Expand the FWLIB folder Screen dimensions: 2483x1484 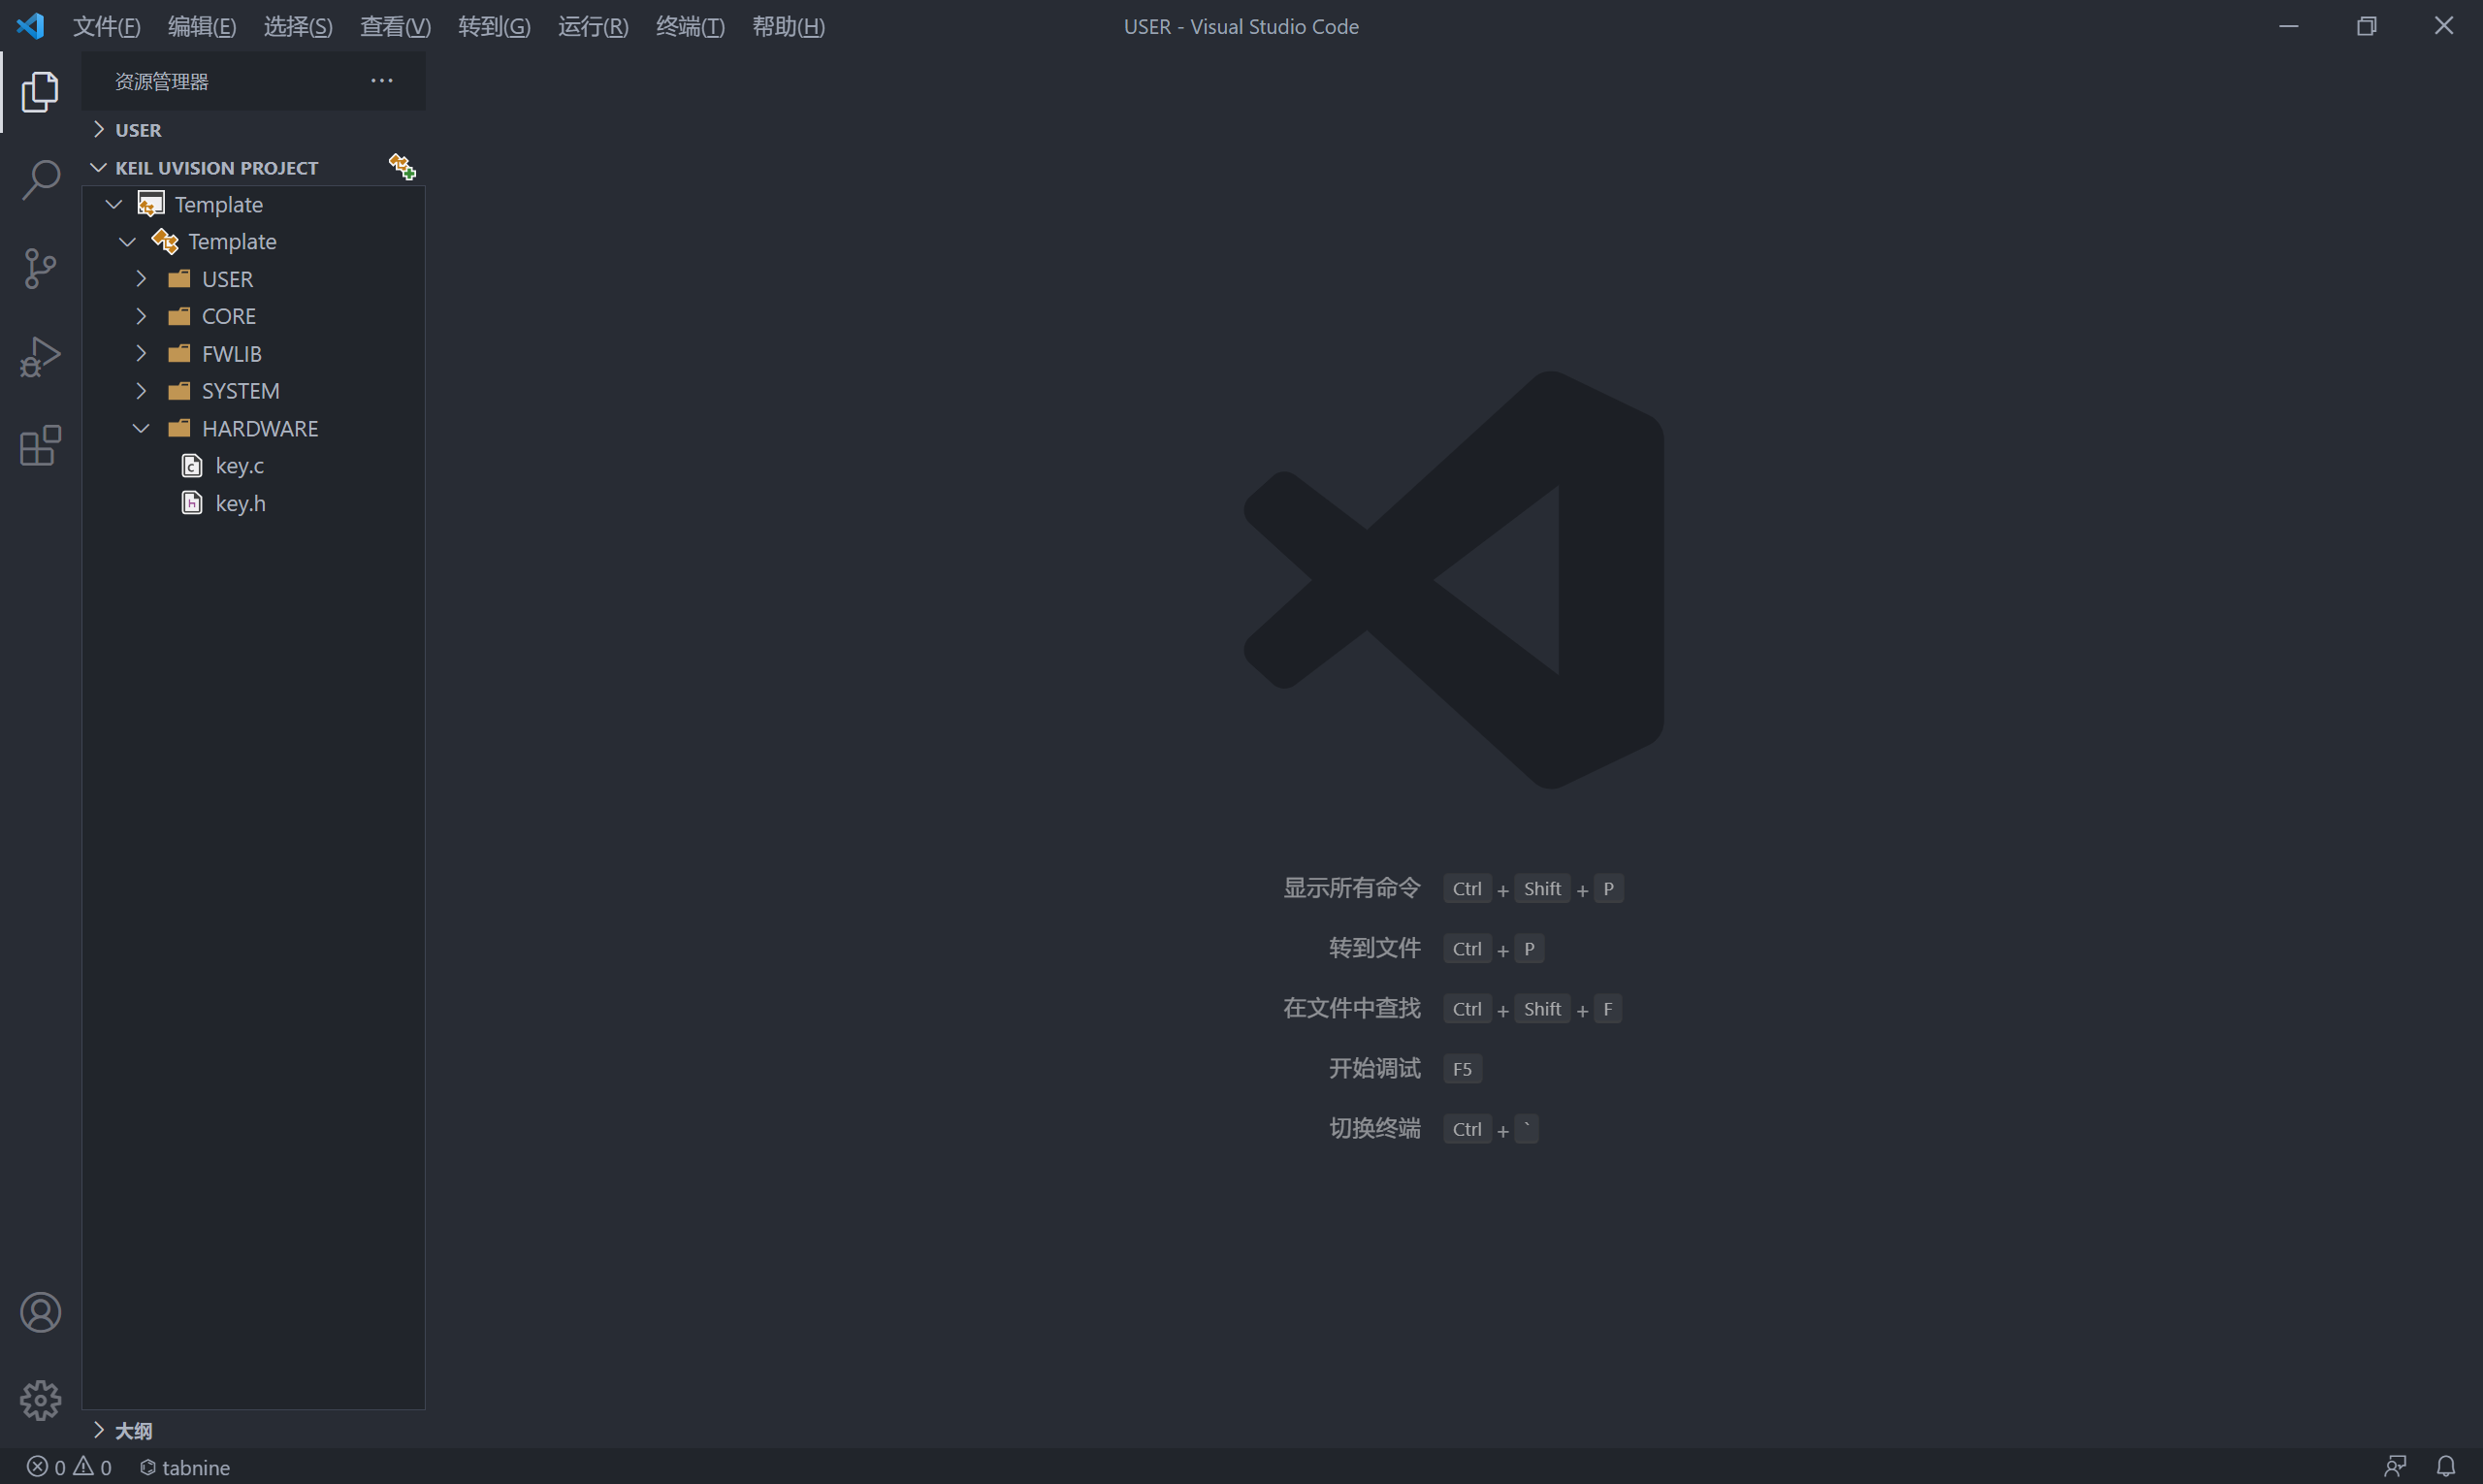point(231,354)
